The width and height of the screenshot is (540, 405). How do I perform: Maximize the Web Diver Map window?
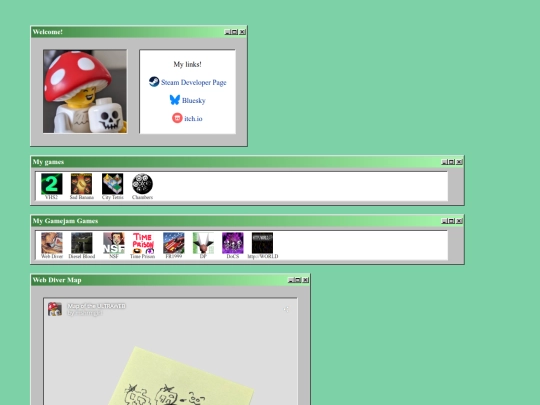click(298, 280)
